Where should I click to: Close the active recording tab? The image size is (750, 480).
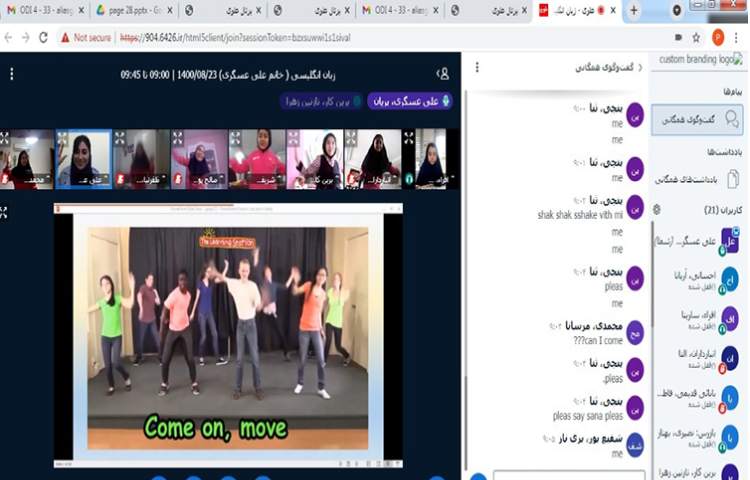point(613,11)
